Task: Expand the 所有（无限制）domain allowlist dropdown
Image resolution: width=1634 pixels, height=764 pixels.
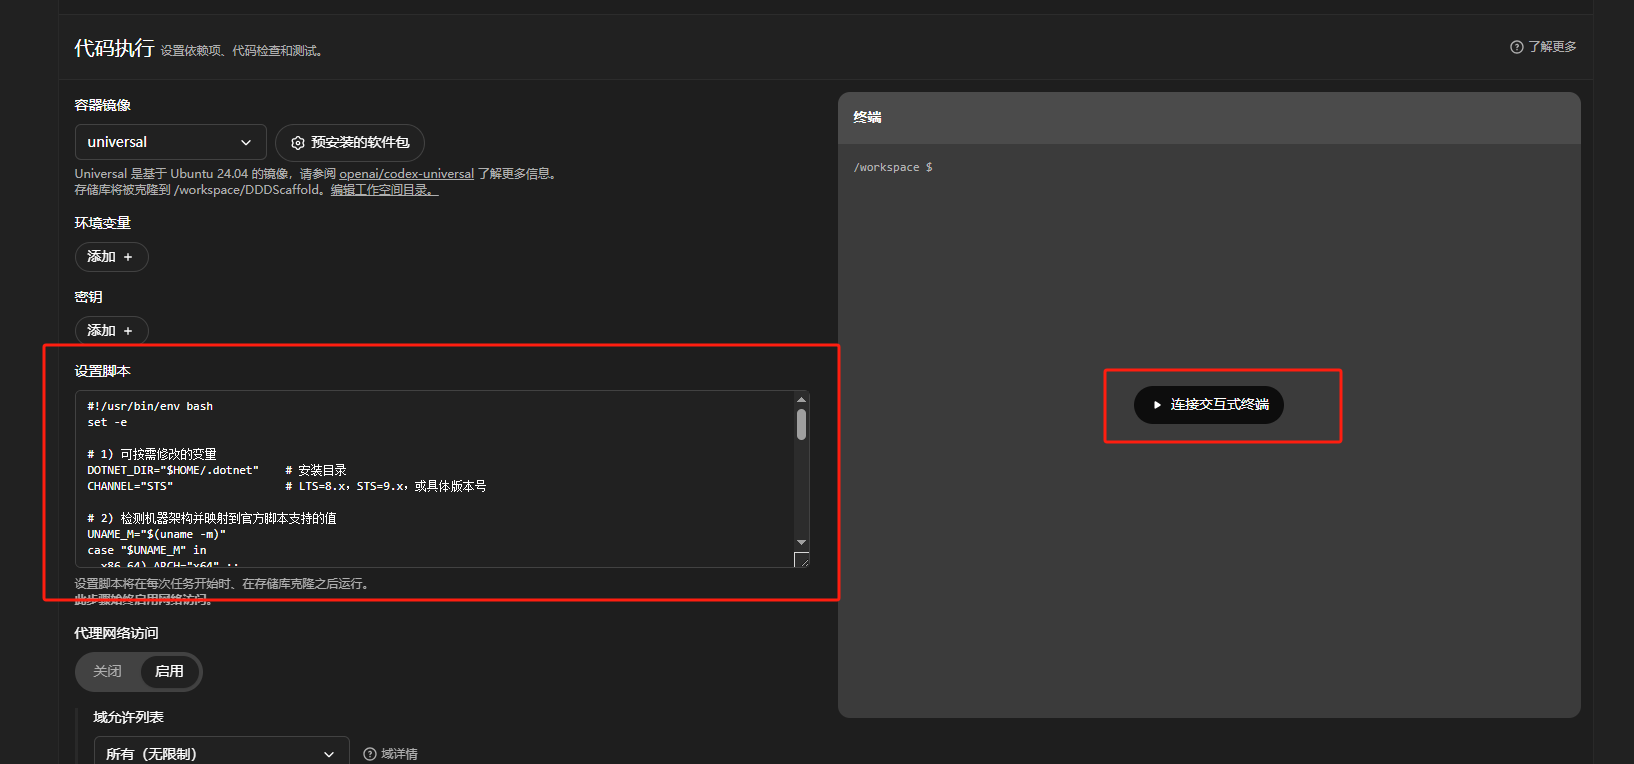Action: click(220, 753)
